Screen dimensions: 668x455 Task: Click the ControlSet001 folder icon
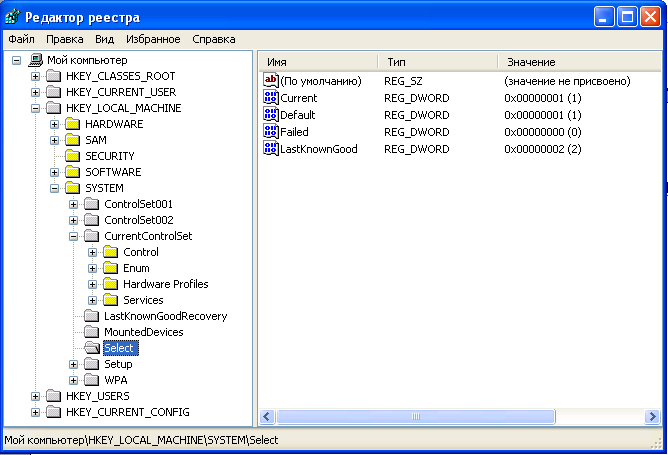click(92, 204)
